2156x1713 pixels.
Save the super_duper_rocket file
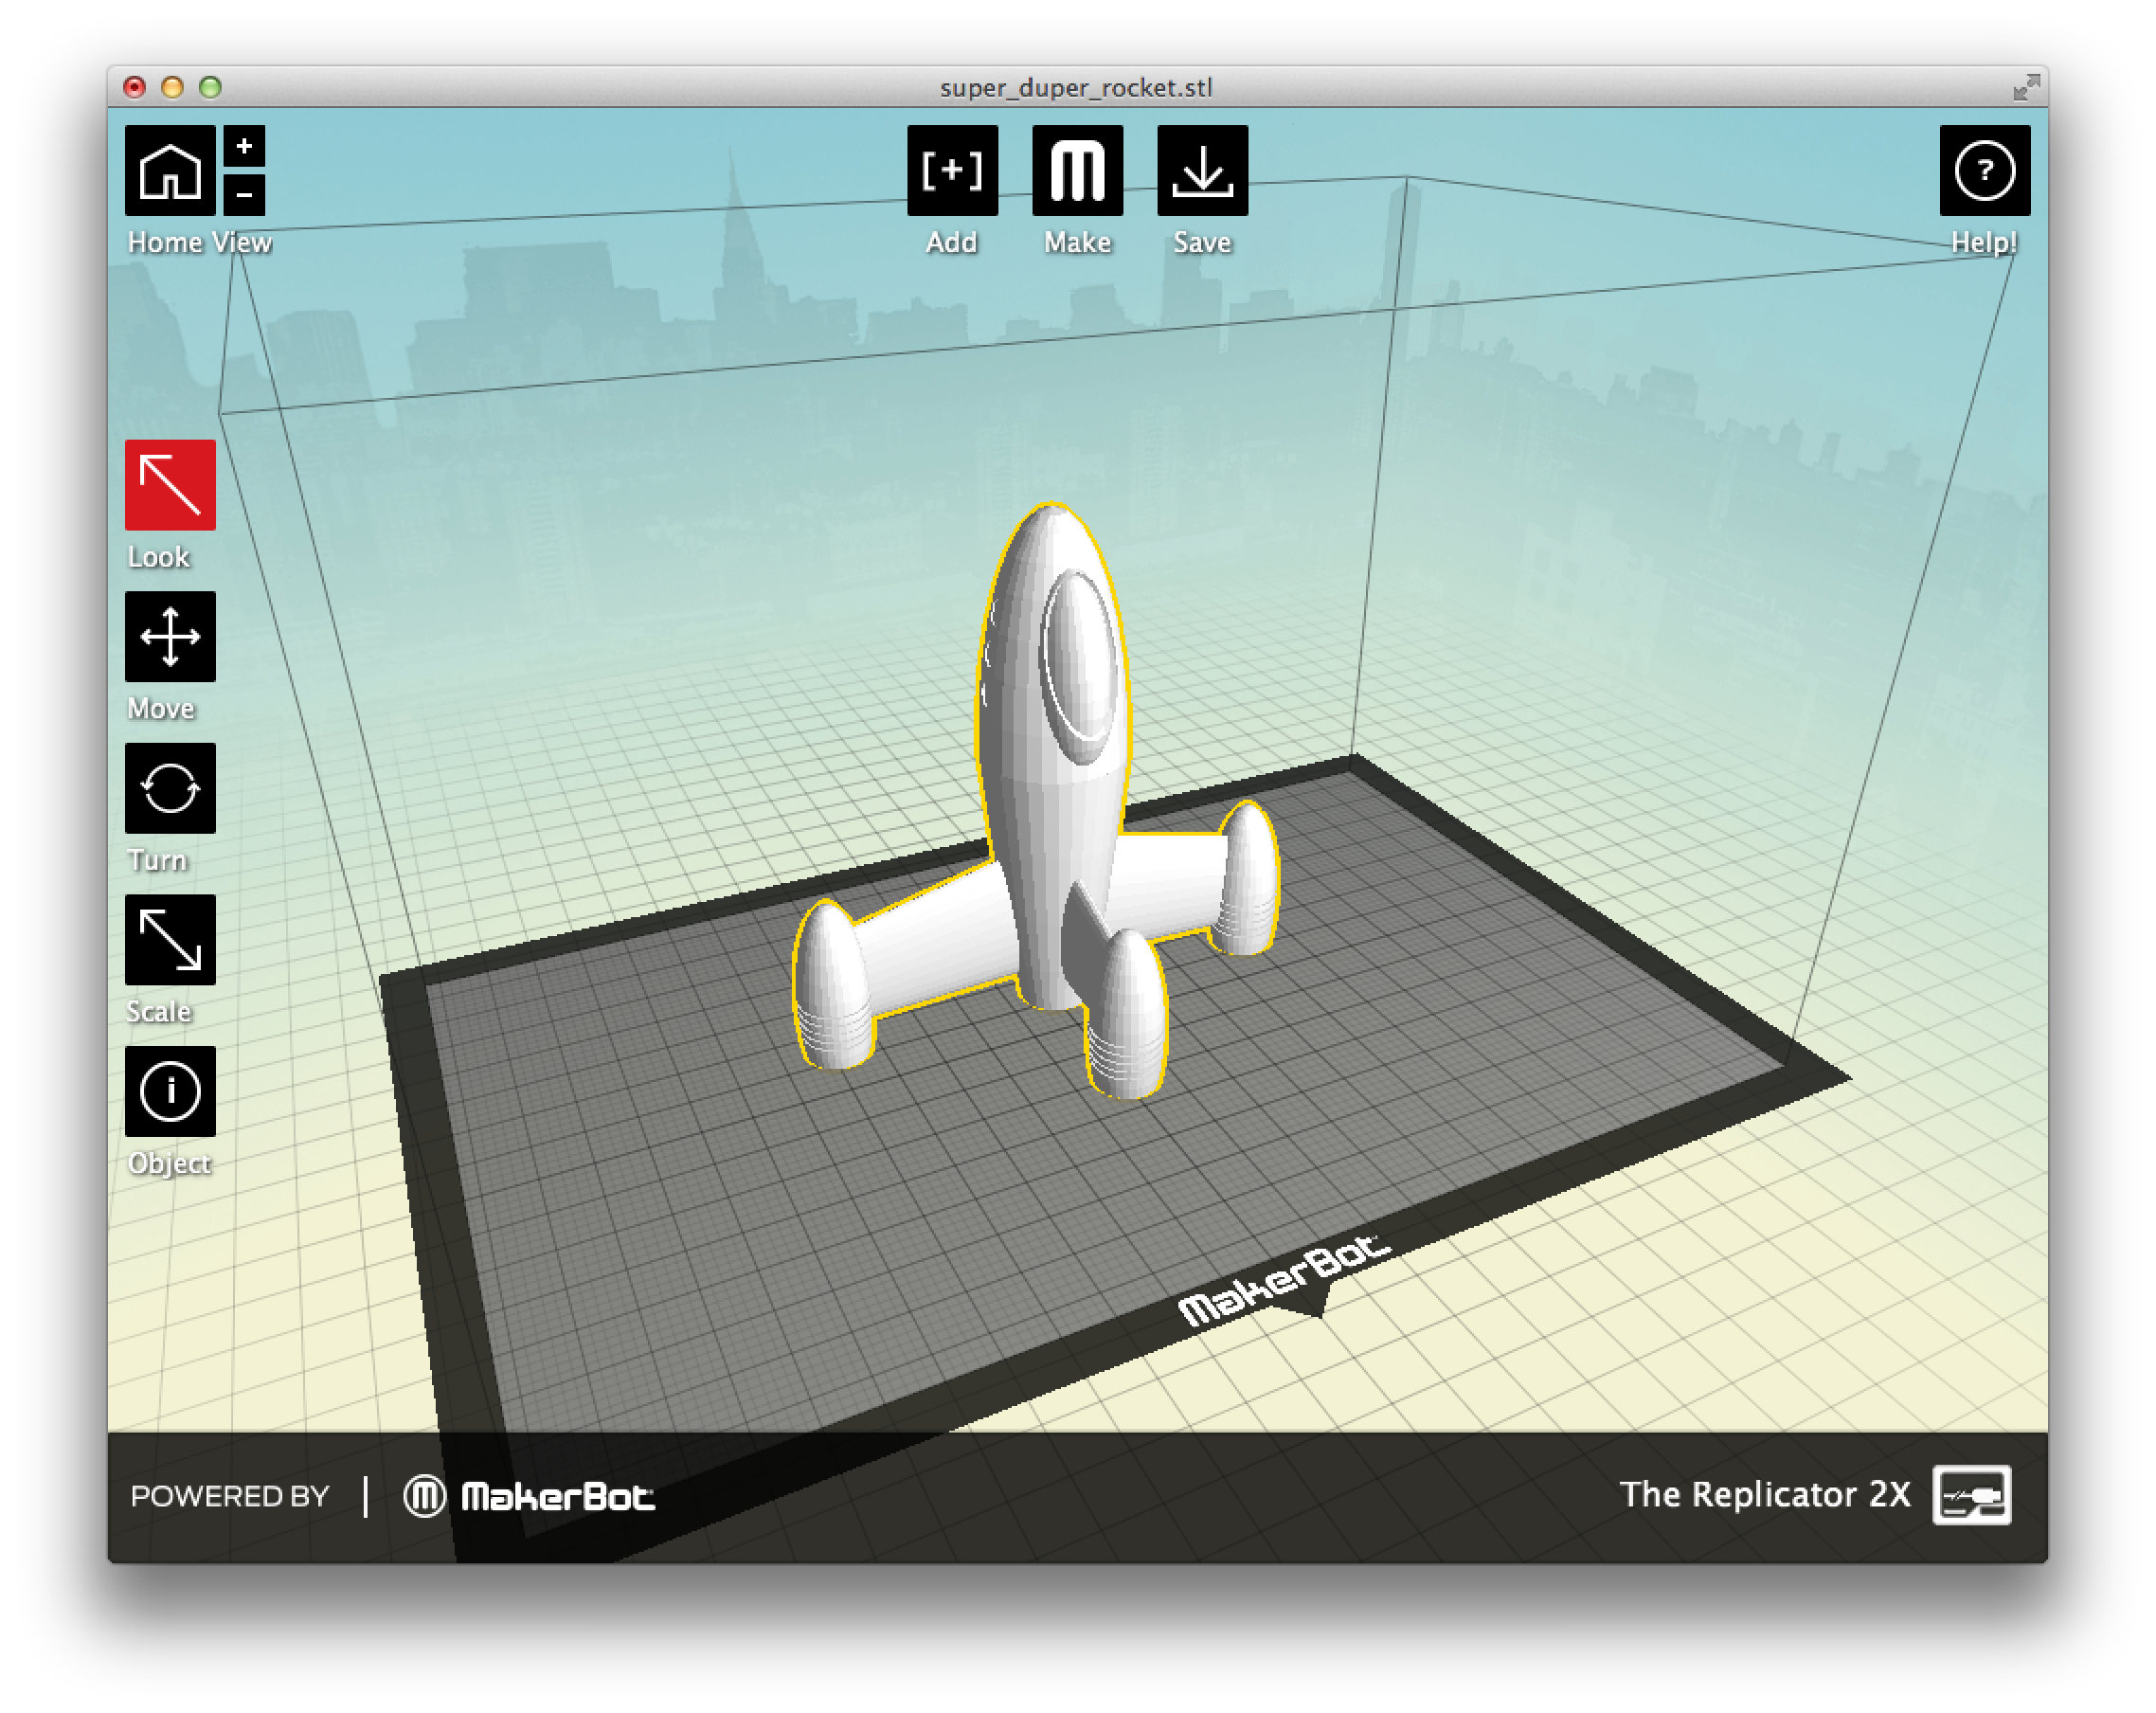1202,170
